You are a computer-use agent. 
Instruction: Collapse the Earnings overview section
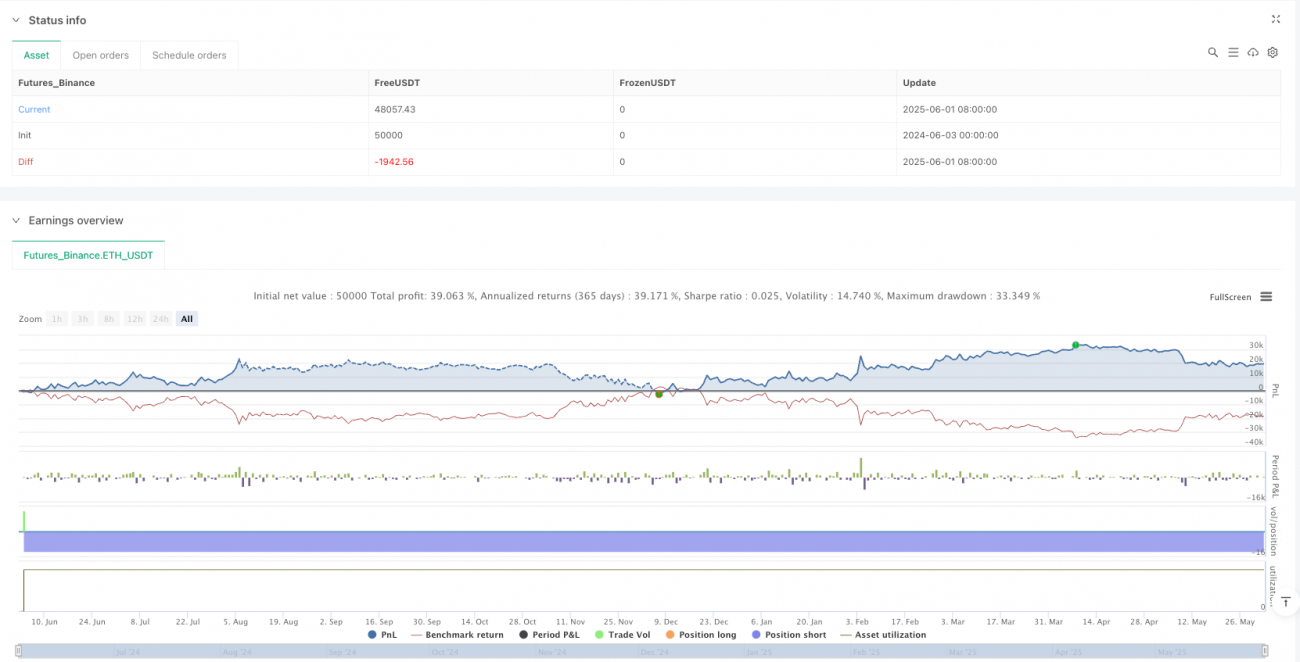pyautogui.click(x=15, y=220)
